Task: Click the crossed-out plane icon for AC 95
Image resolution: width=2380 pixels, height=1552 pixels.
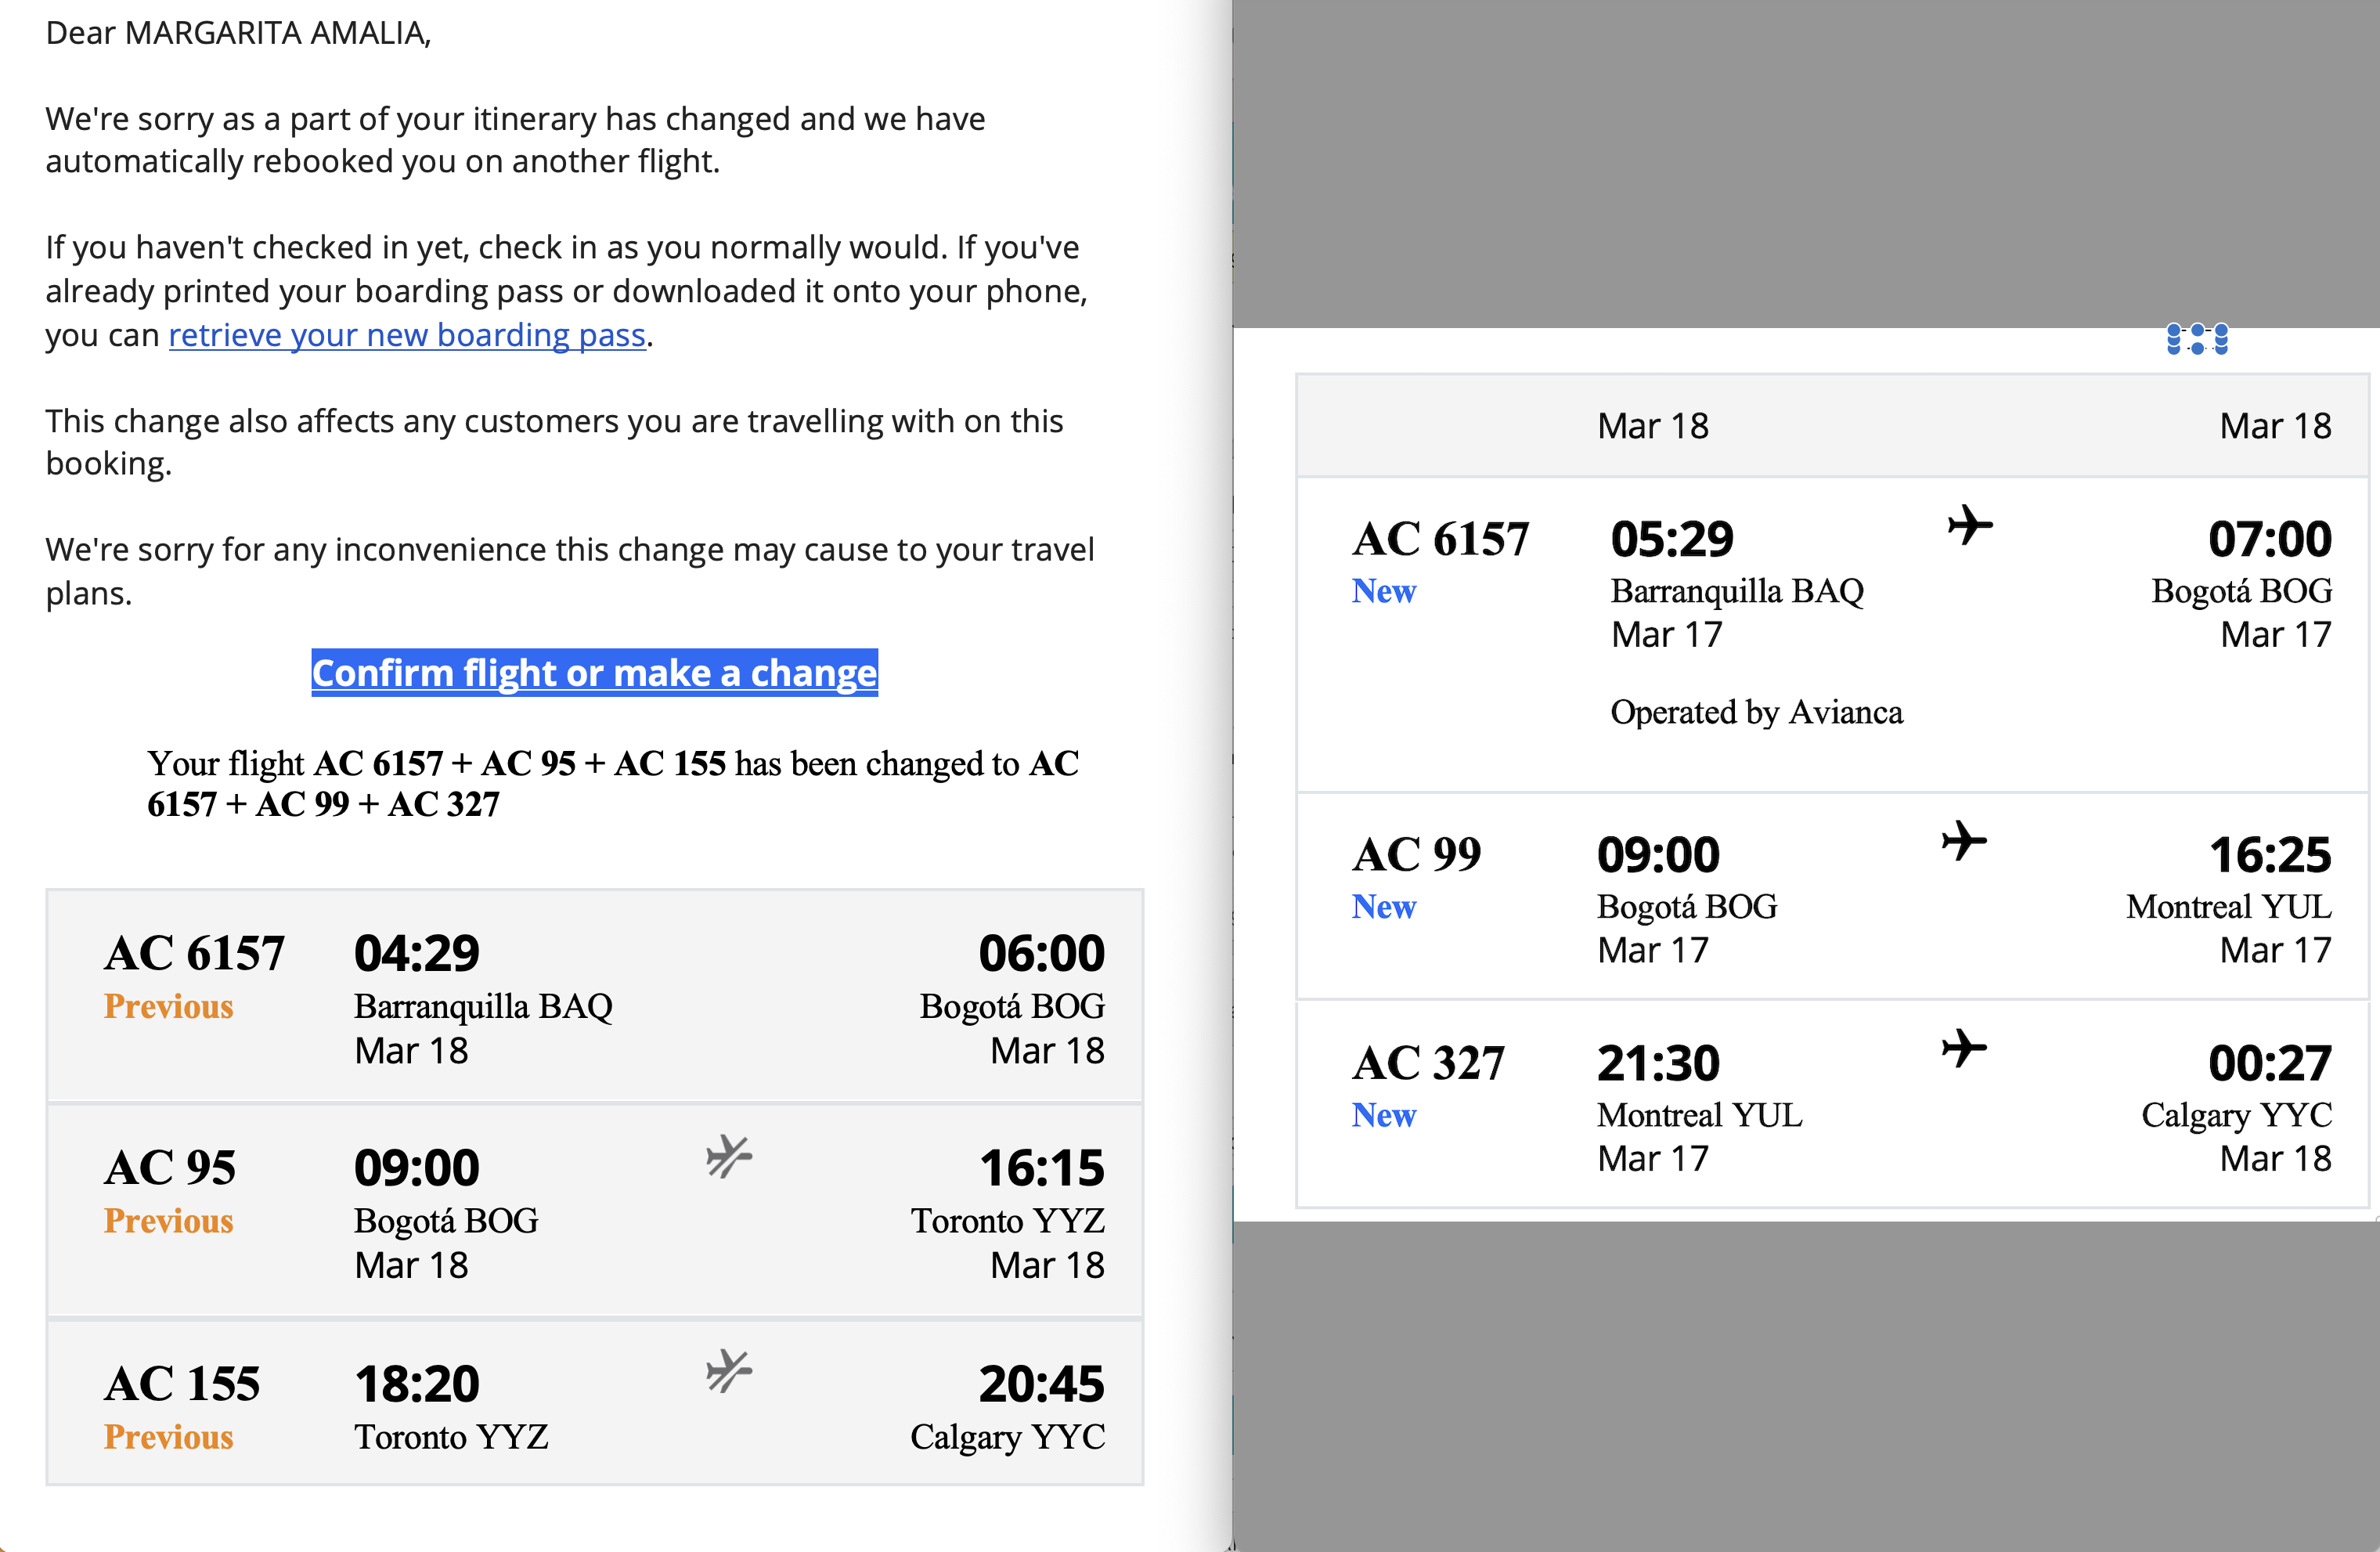Action: (x=729, y=1157)
